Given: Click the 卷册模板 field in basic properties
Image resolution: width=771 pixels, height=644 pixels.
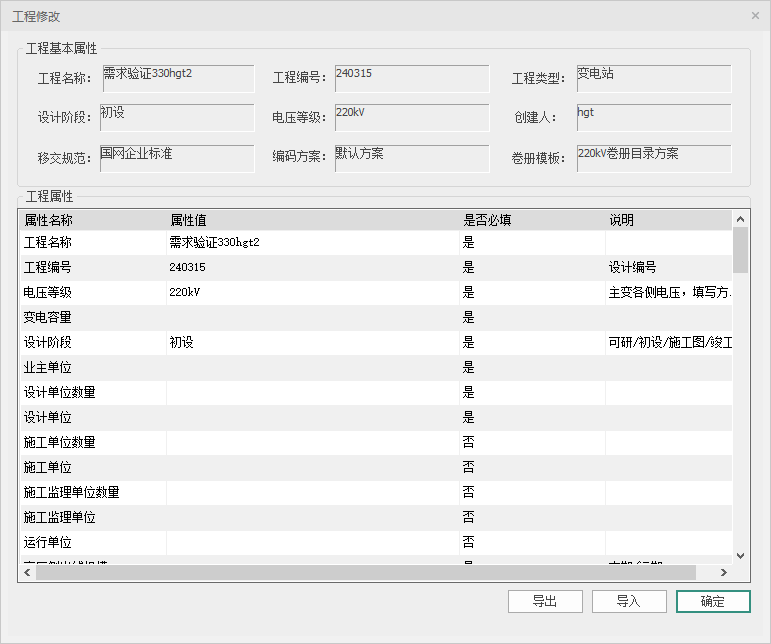Looking at the screenshot, I should click(x=653, y=158).
